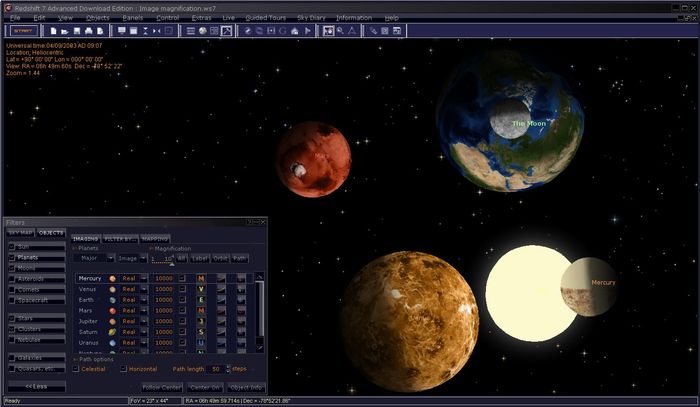This screenshot has width=700, height=407.
Task: Click the Follow Center button
Action: (x=162, y=387)
